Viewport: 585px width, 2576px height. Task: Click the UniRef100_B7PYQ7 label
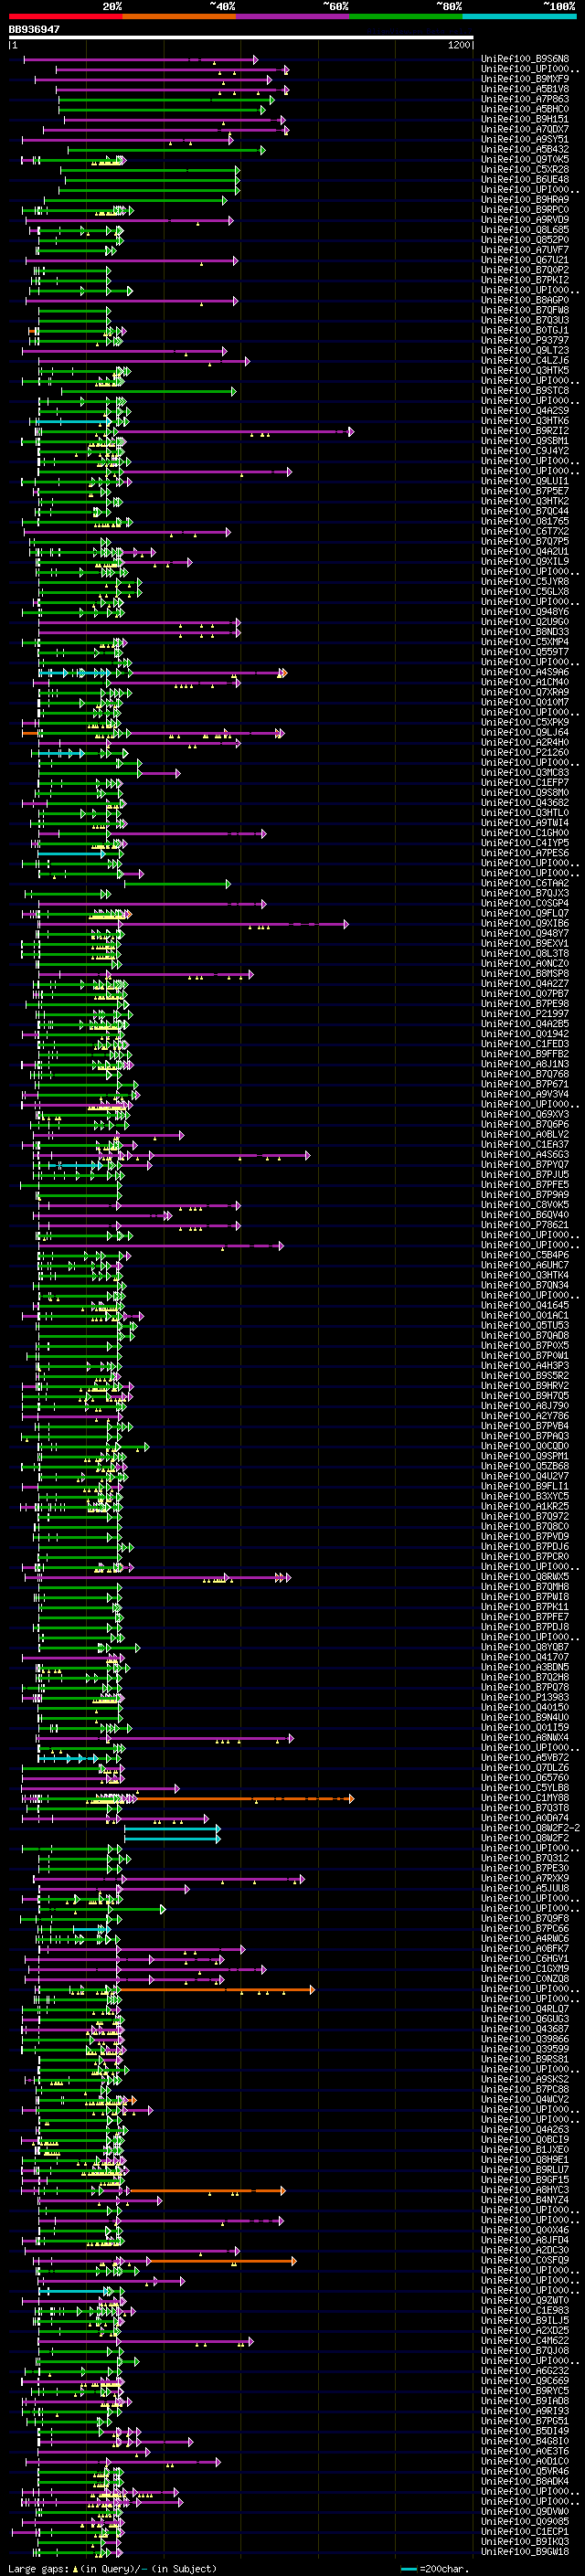pyautogui.click(x=525, y=1165)
